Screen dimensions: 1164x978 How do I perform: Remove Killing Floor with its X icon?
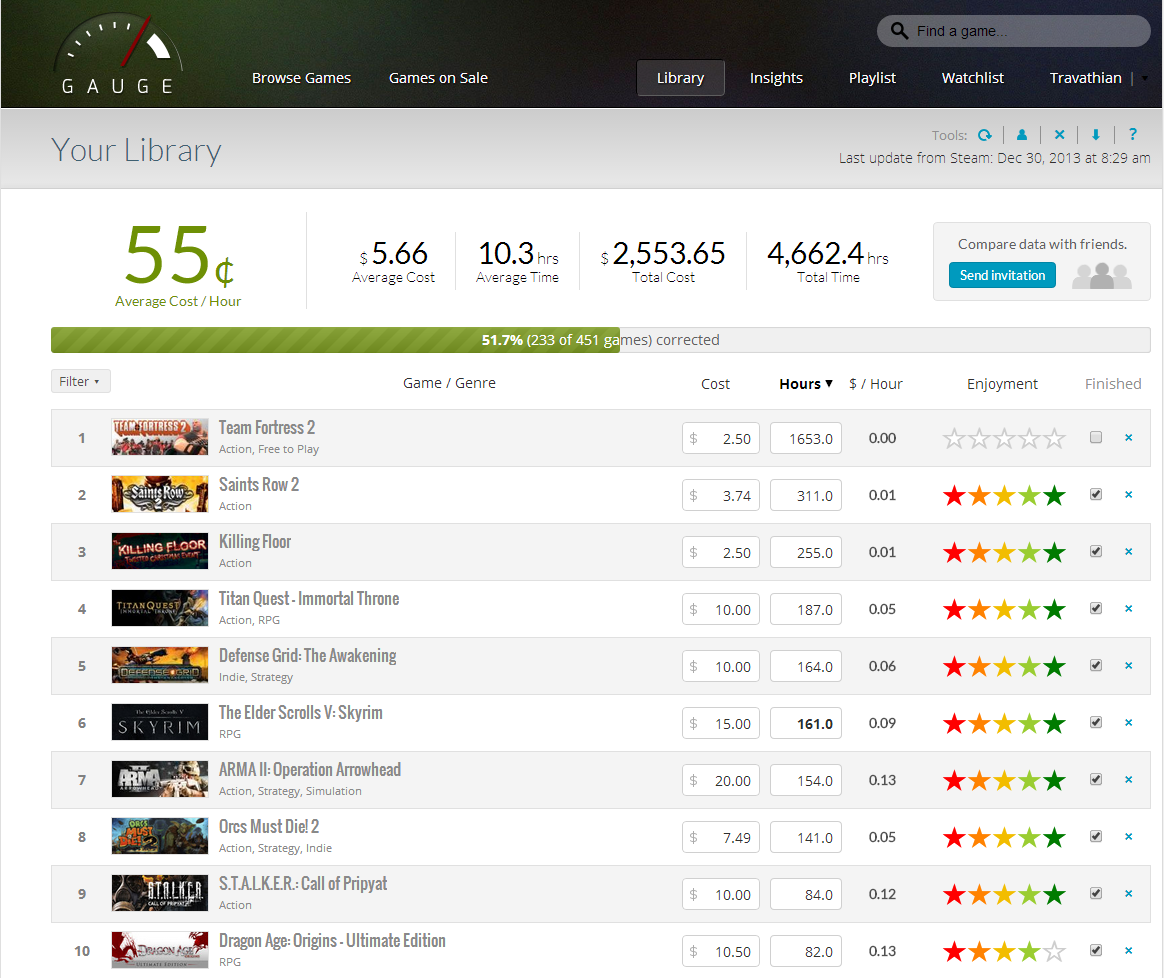(x=1128, y=552)
